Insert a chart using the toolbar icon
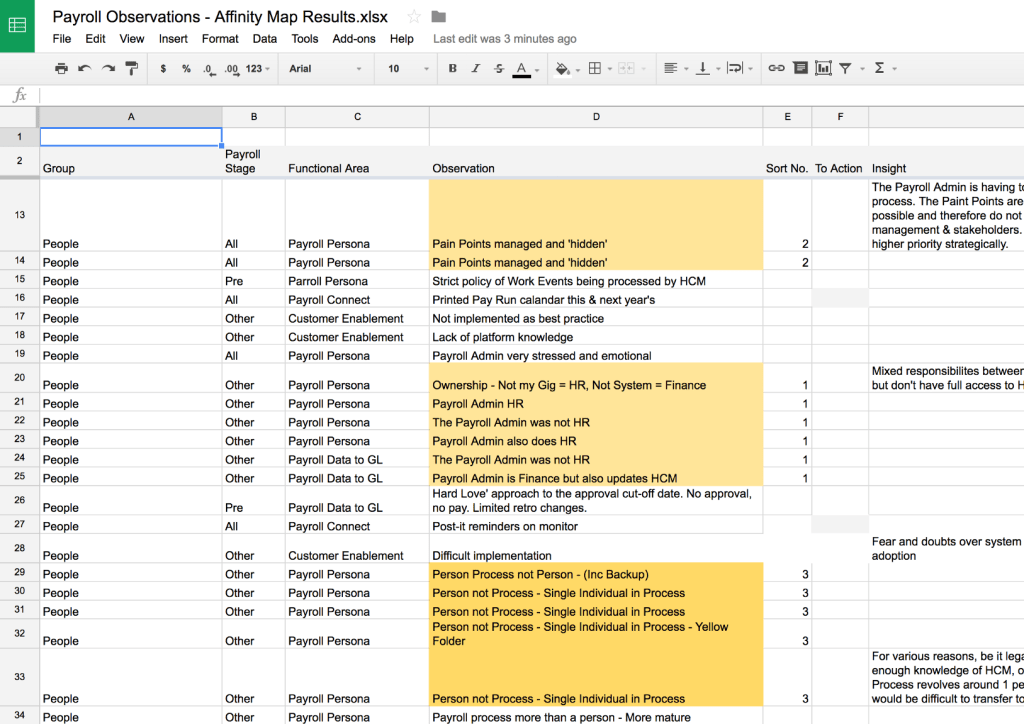This screenshot has height=724, width=1024. pos(823,69)
